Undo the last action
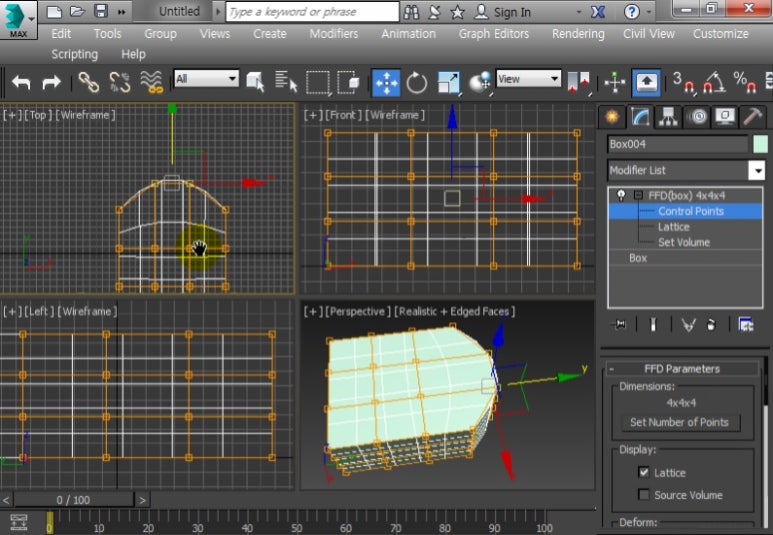773x535 pixels. (21, 82)
